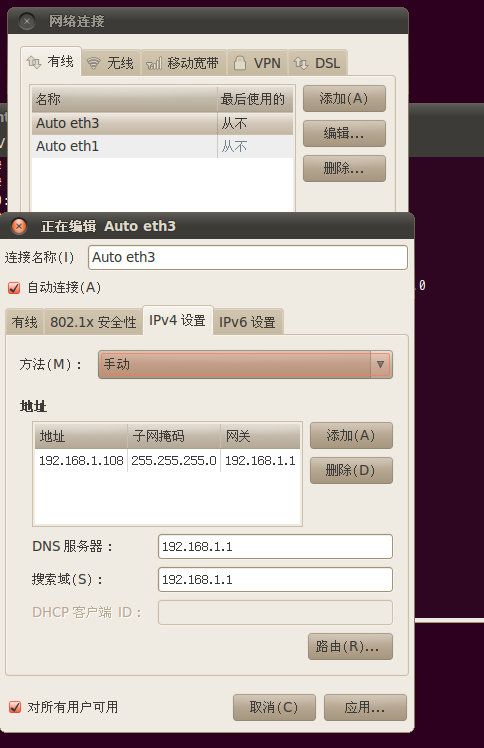Viewport: 484px width, 748px height.
Task: Click the 最后使用的 column header
Action: pos(255,99)
